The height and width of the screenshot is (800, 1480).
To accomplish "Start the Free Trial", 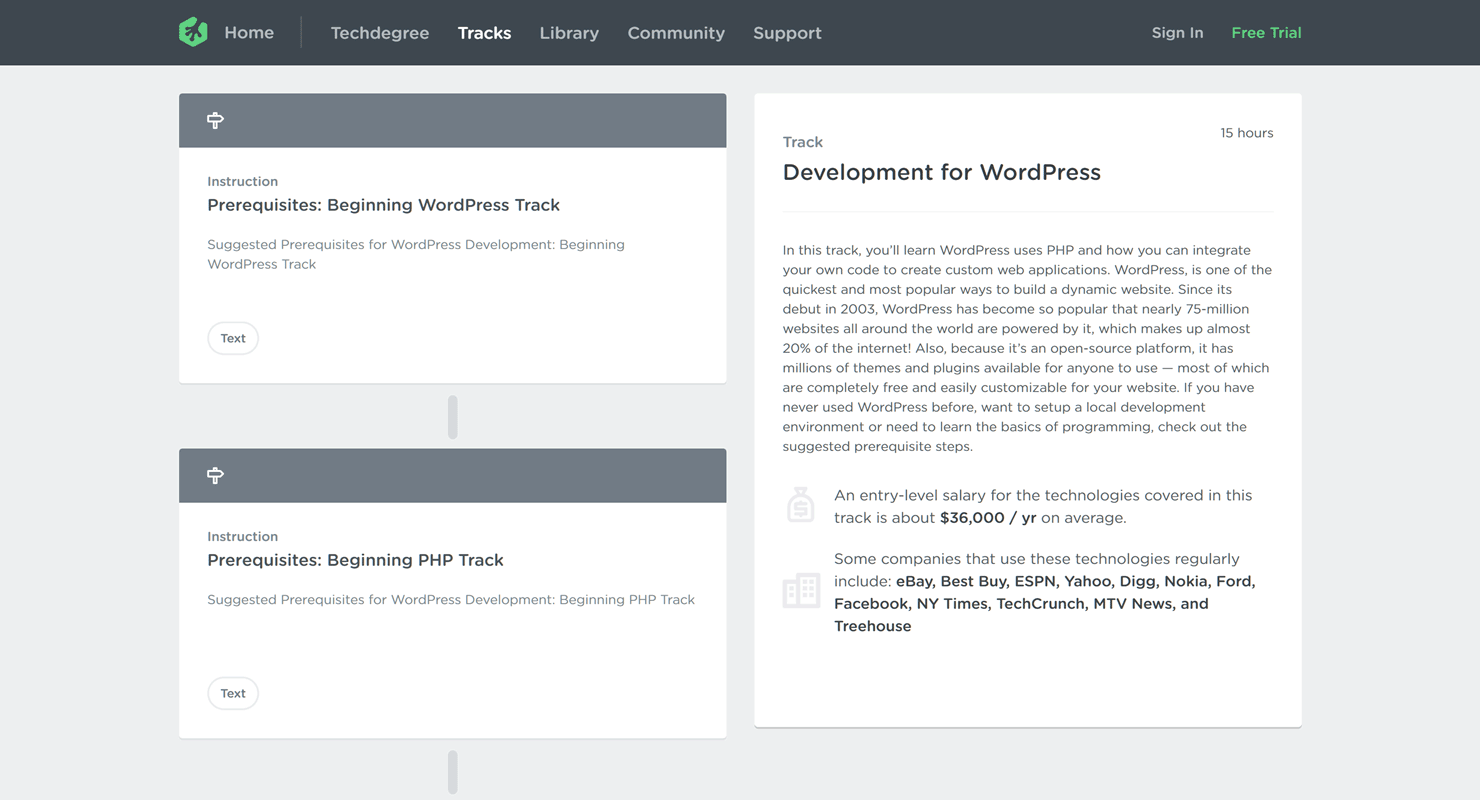I will pyautogui.click(x=1266, y=33).
